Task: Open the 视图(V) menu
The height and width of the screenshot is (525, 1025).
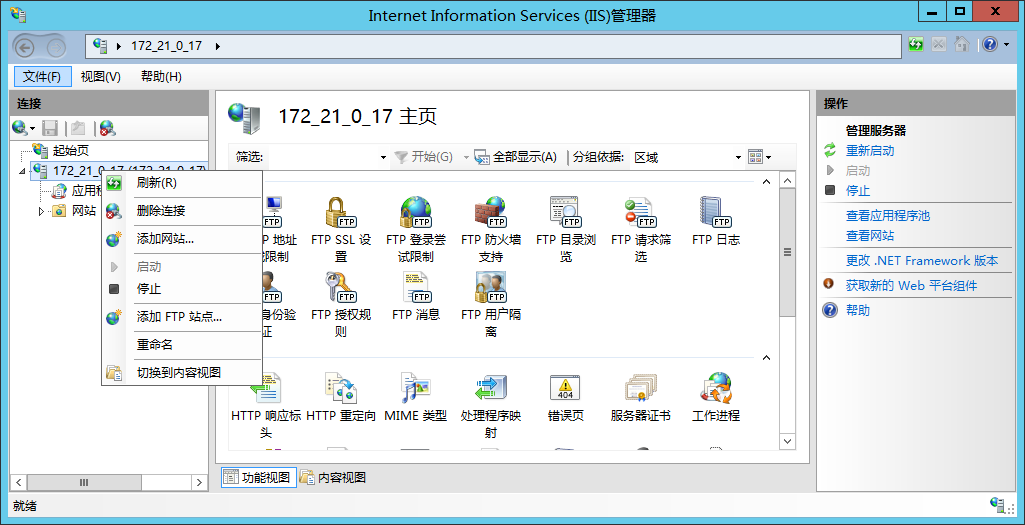Action: pos(101,76)
